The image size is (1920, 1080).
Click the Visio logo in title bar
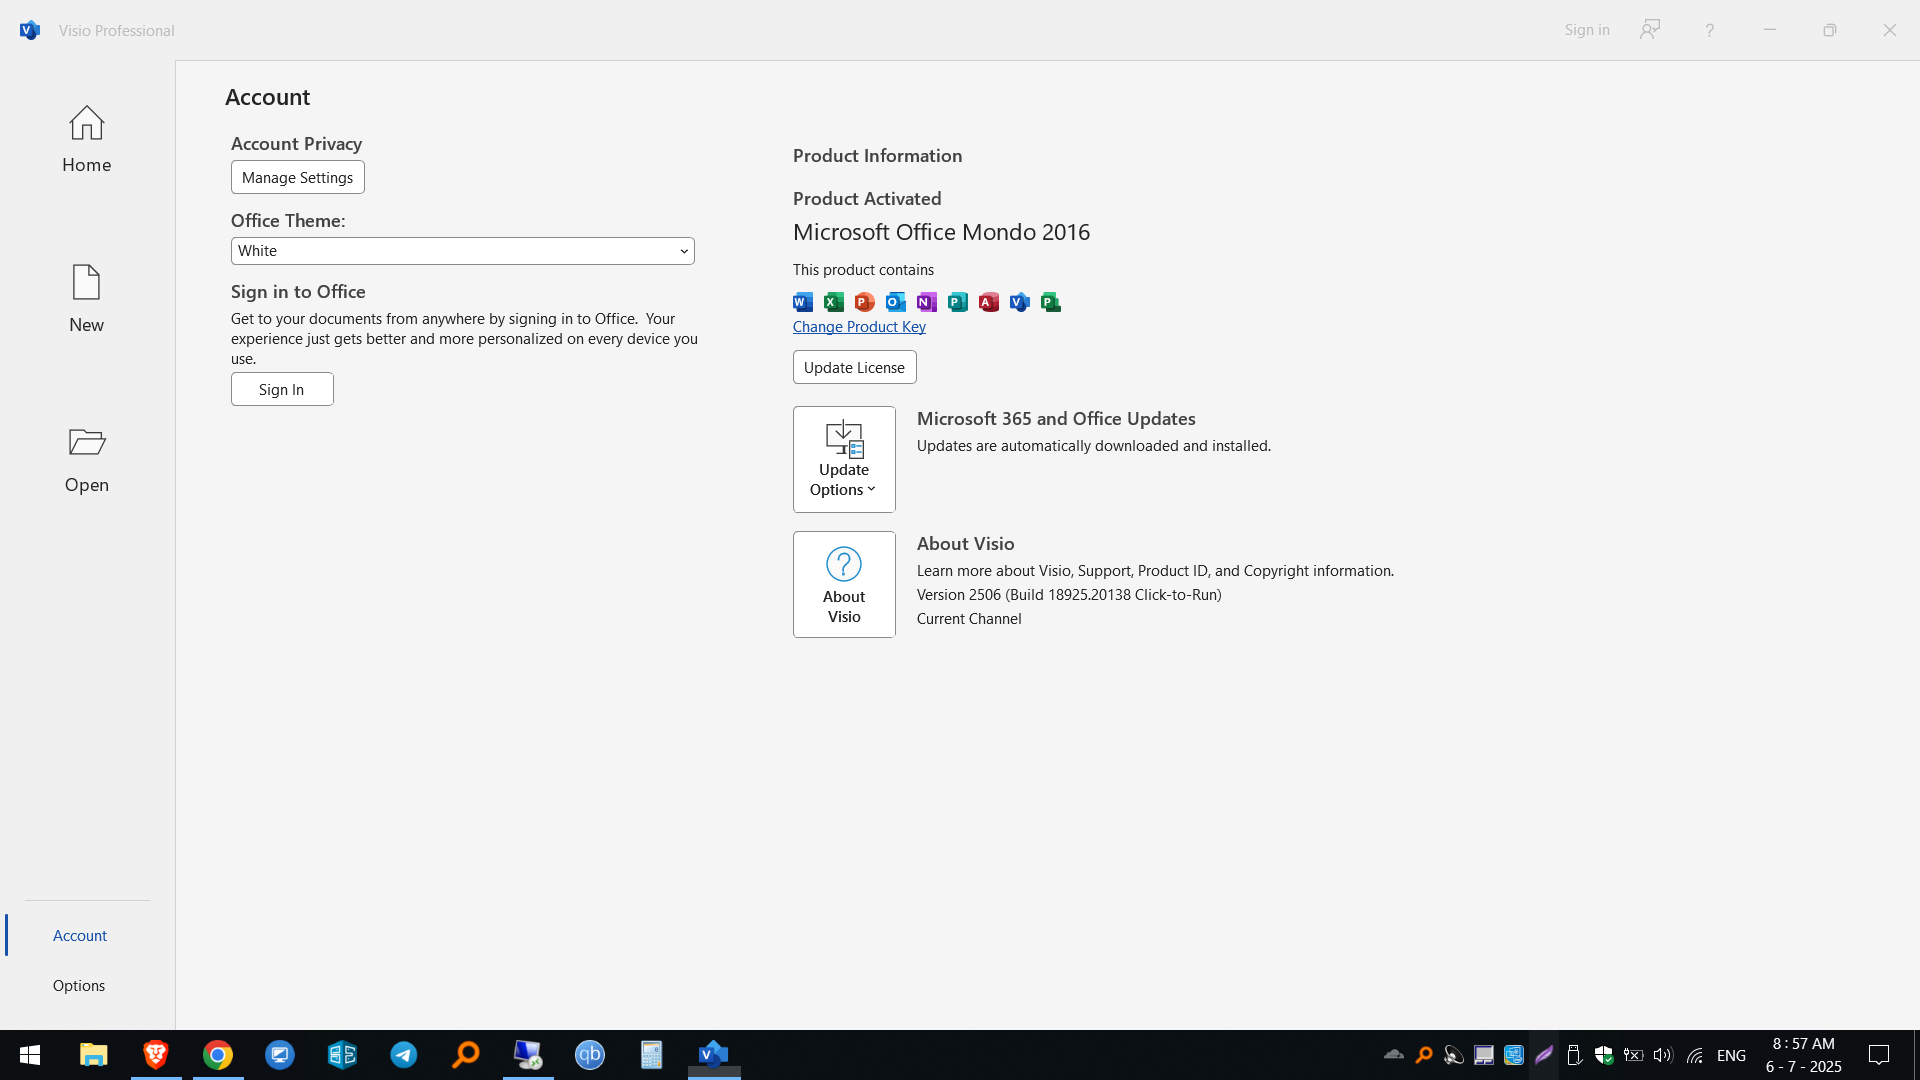coord(30,30)
